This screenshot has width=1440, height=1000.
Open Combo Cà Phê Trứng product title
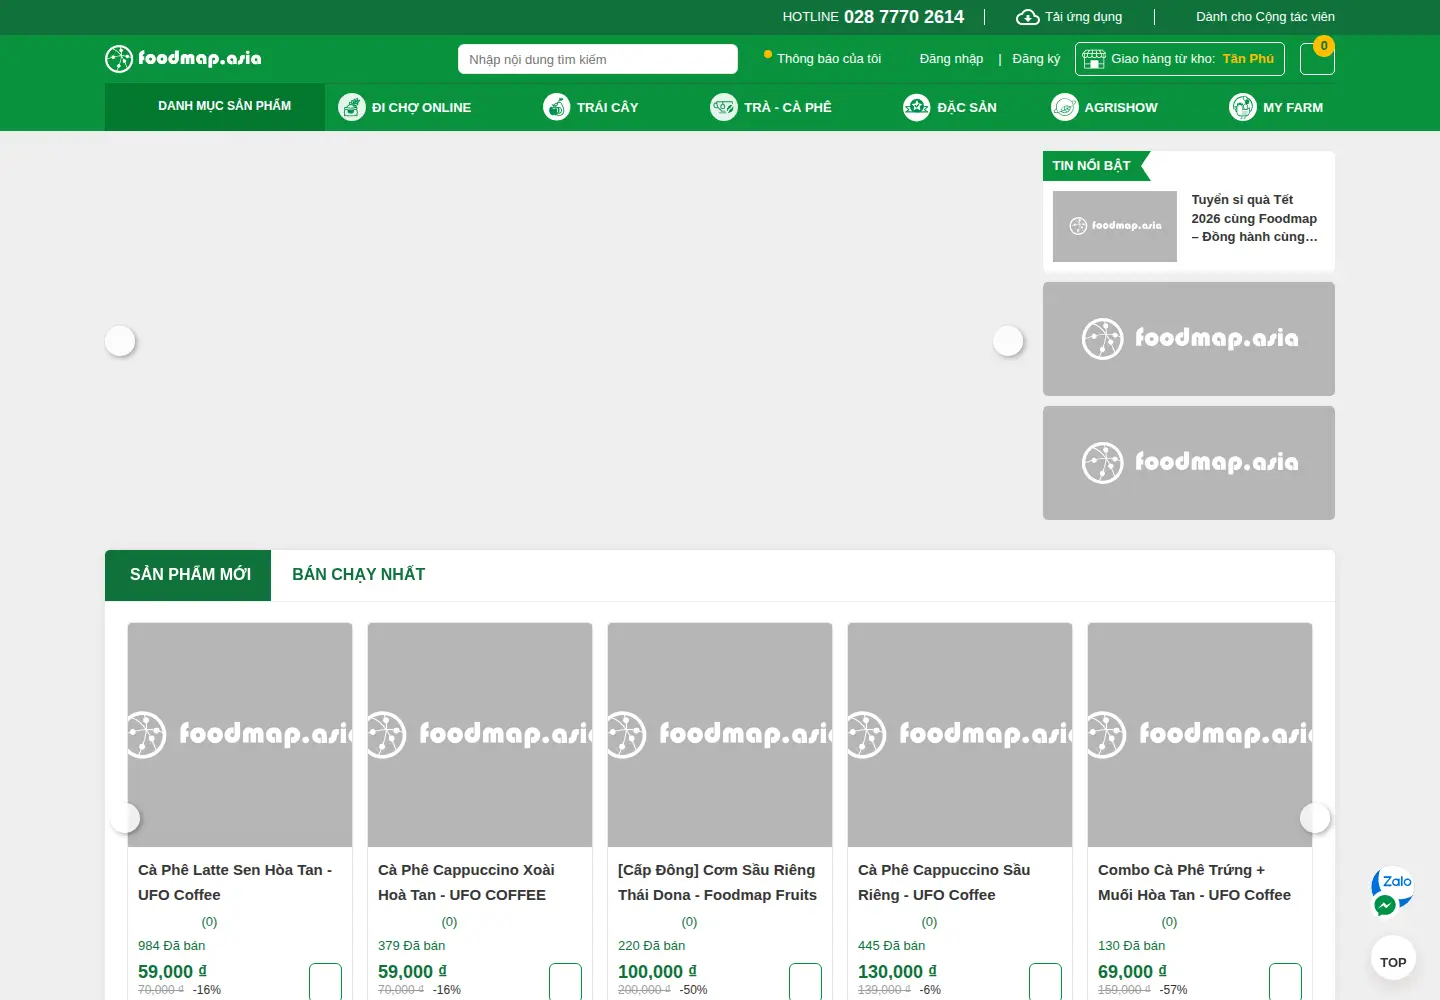(x=1194, y=882)
